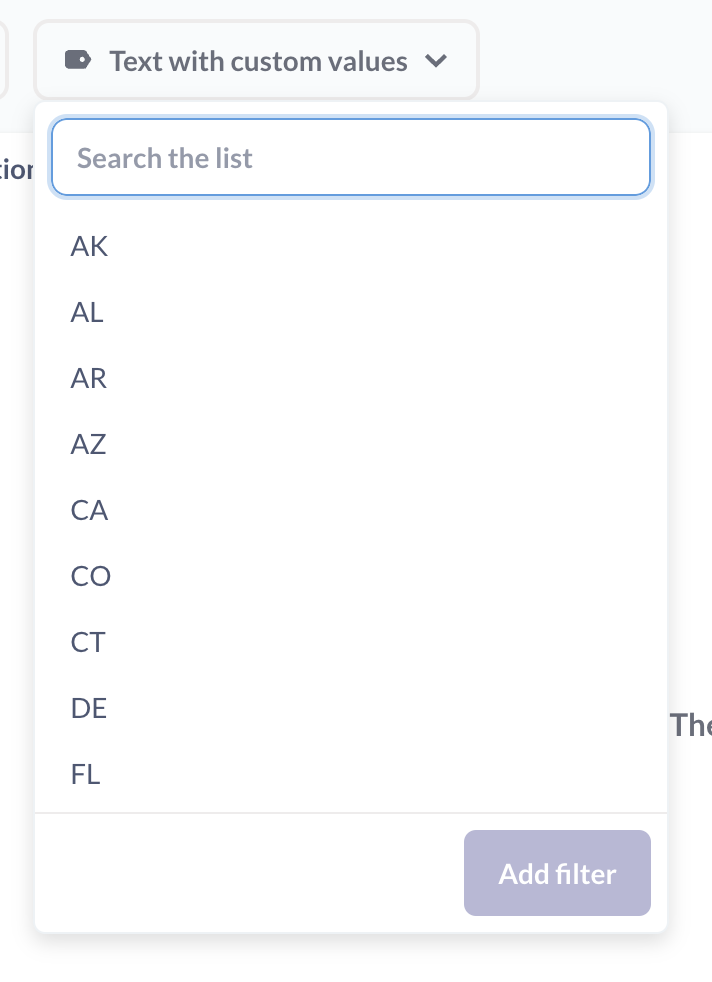Pick CO from the list
The image size is (712, 982).
click(x=91, y=576)
